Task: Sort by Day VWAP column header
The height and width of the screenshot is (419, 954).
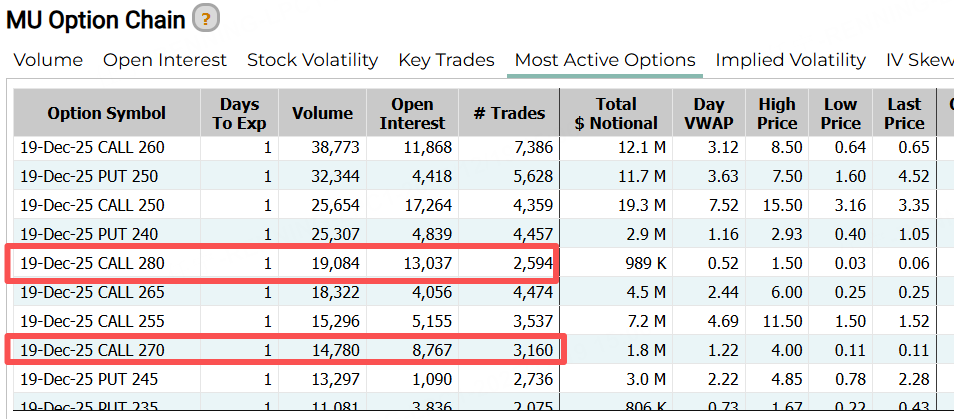Action: point(709,113)
